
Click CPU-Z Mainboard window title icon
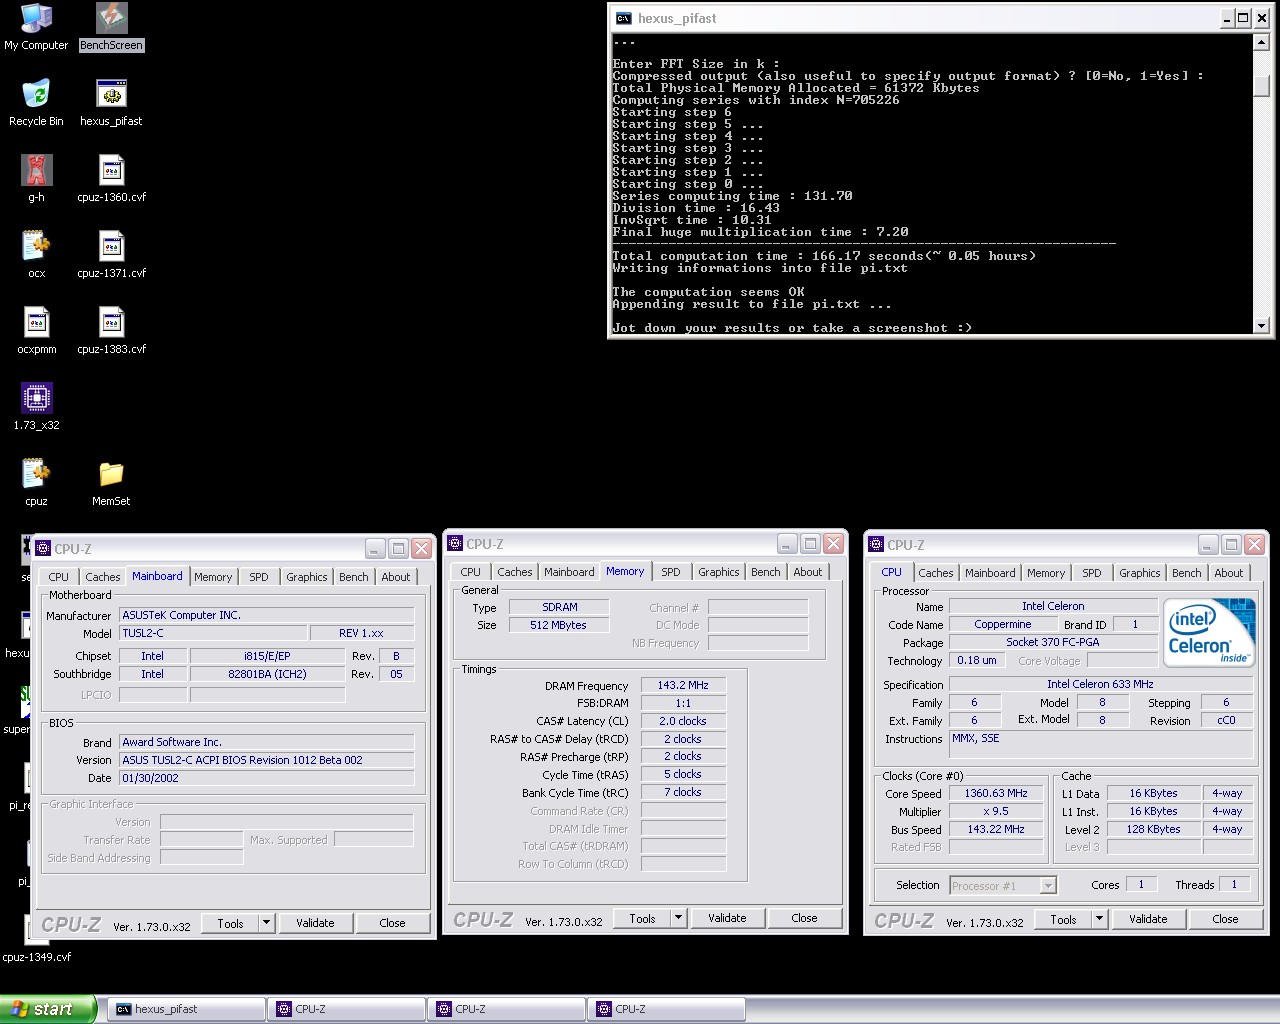(43, 548)
